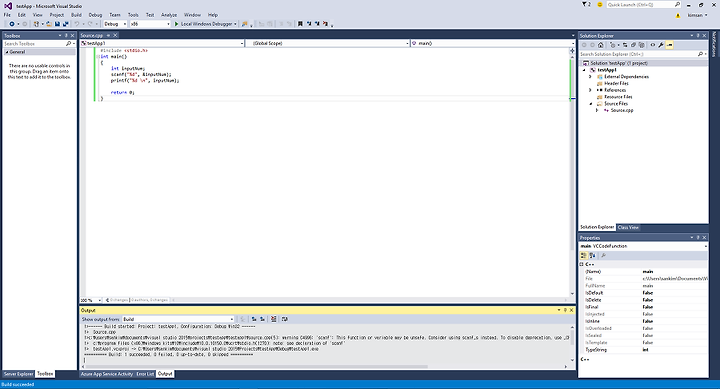
Task: Click the Show All Files icon
Action: [x=641, y=45]
